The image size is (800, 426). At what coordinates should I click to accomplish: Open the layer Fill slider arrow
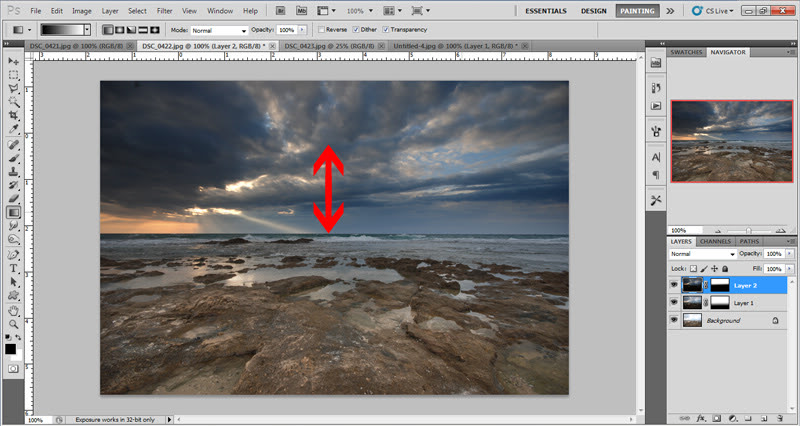click(790, 268)
